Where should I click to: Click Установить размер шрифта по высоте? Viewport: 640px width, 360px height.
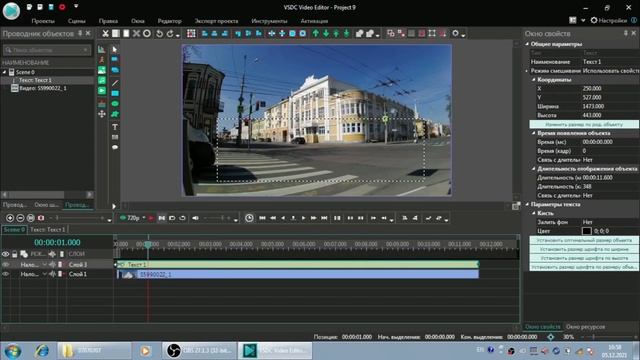[584, 258]
